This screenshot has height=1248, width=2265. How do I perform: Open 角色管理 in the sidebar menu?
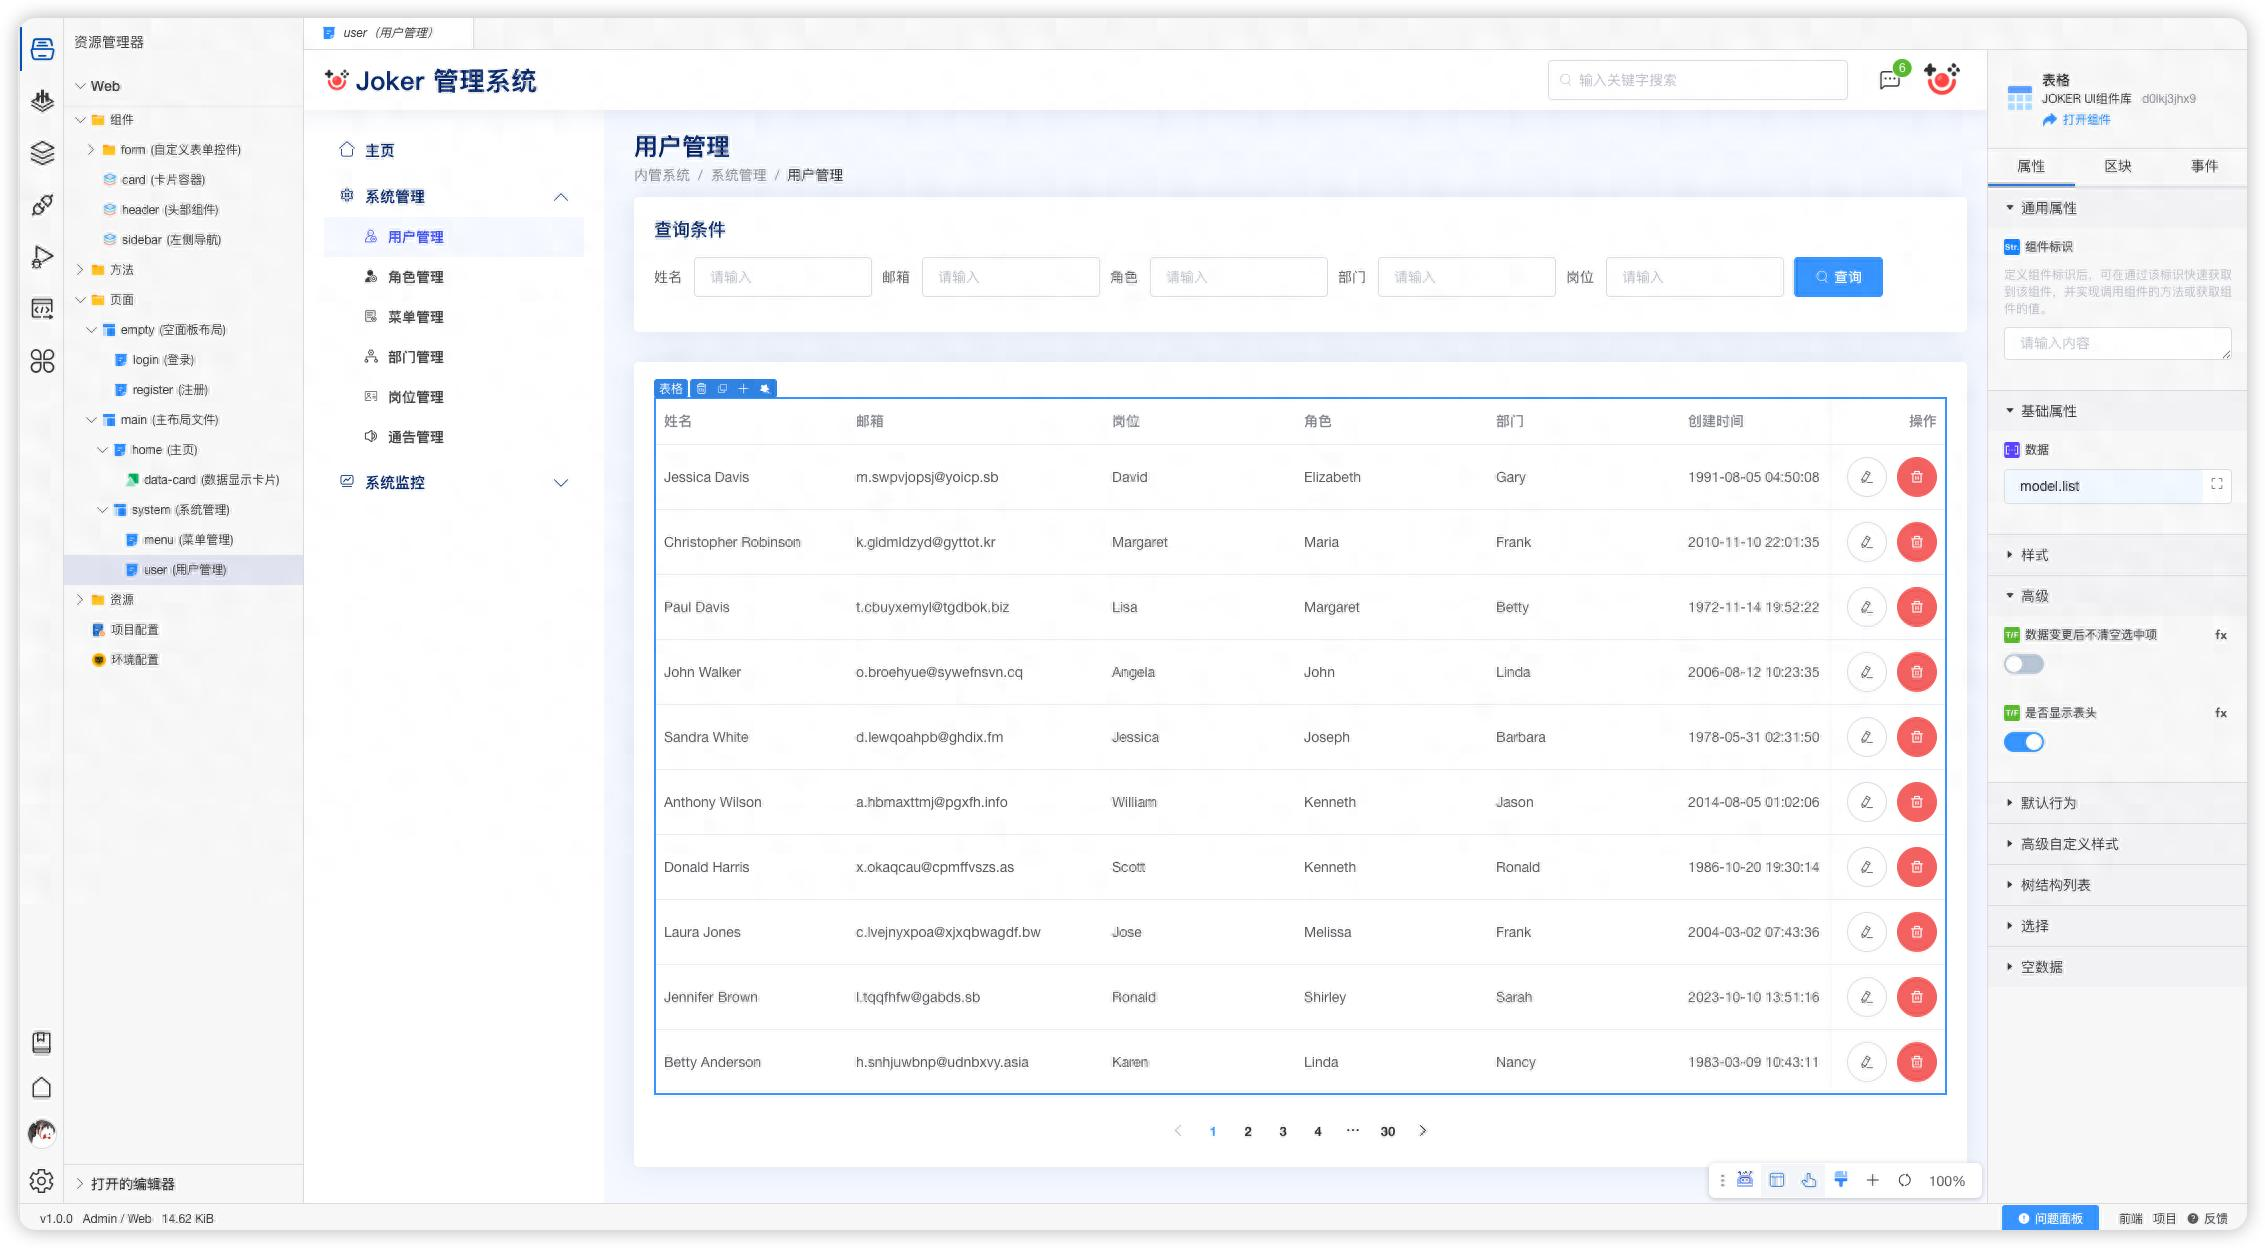coord(415,277)
